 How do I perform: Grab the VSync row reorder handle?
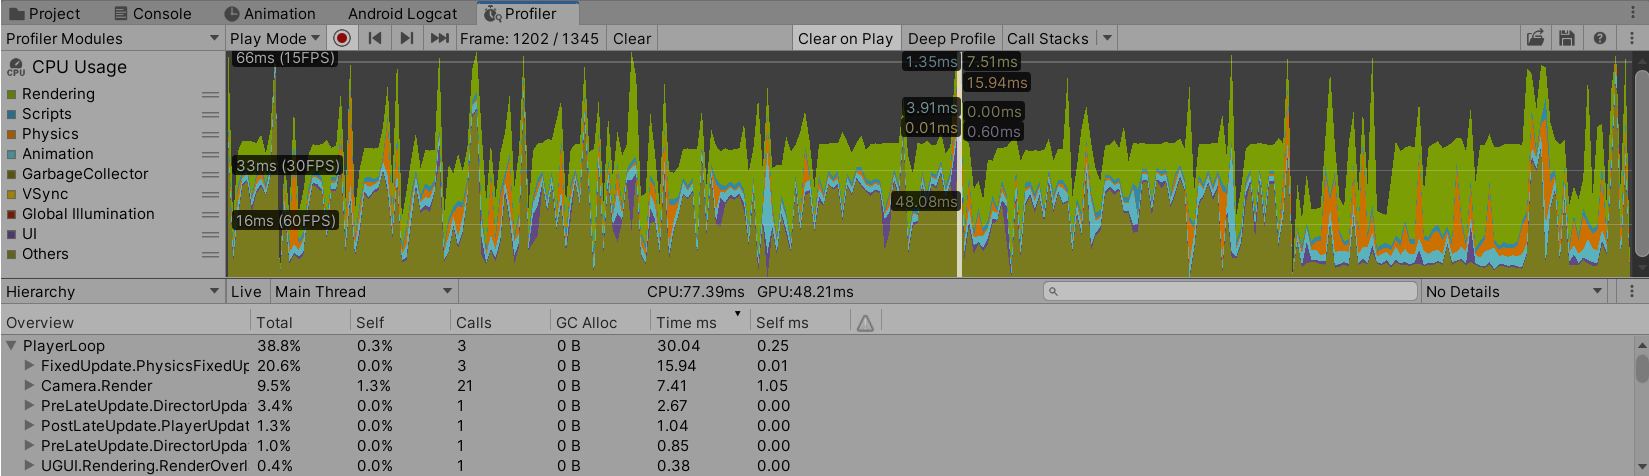[x=210, y=194]
